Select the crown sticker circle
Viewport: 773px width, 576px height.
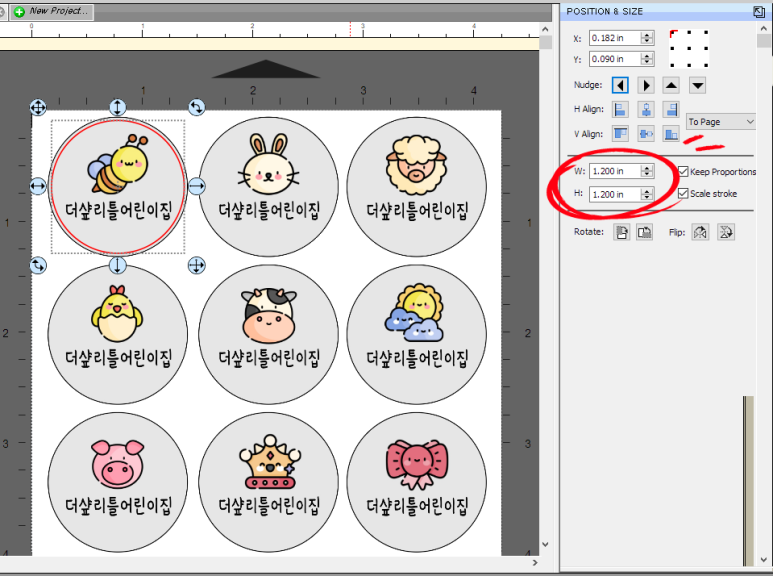[269, 482]
